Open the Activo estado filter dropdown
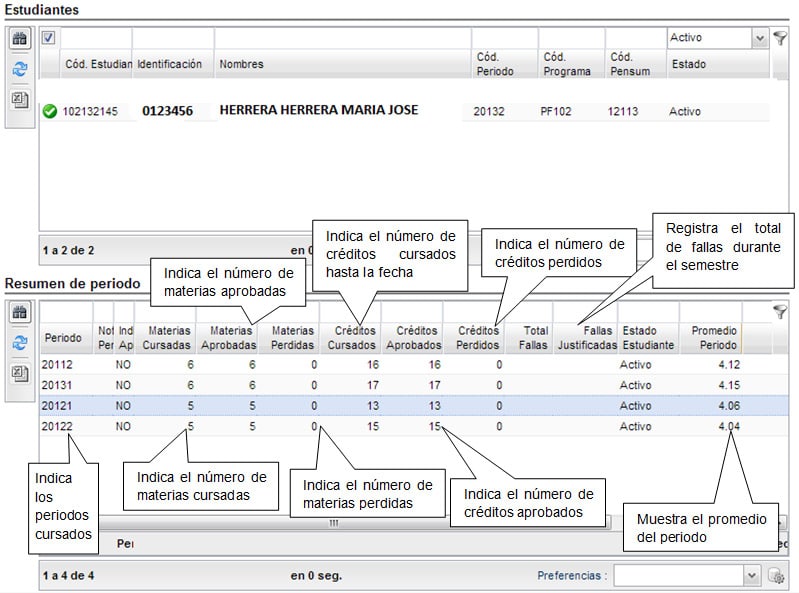 coord(759,38)
